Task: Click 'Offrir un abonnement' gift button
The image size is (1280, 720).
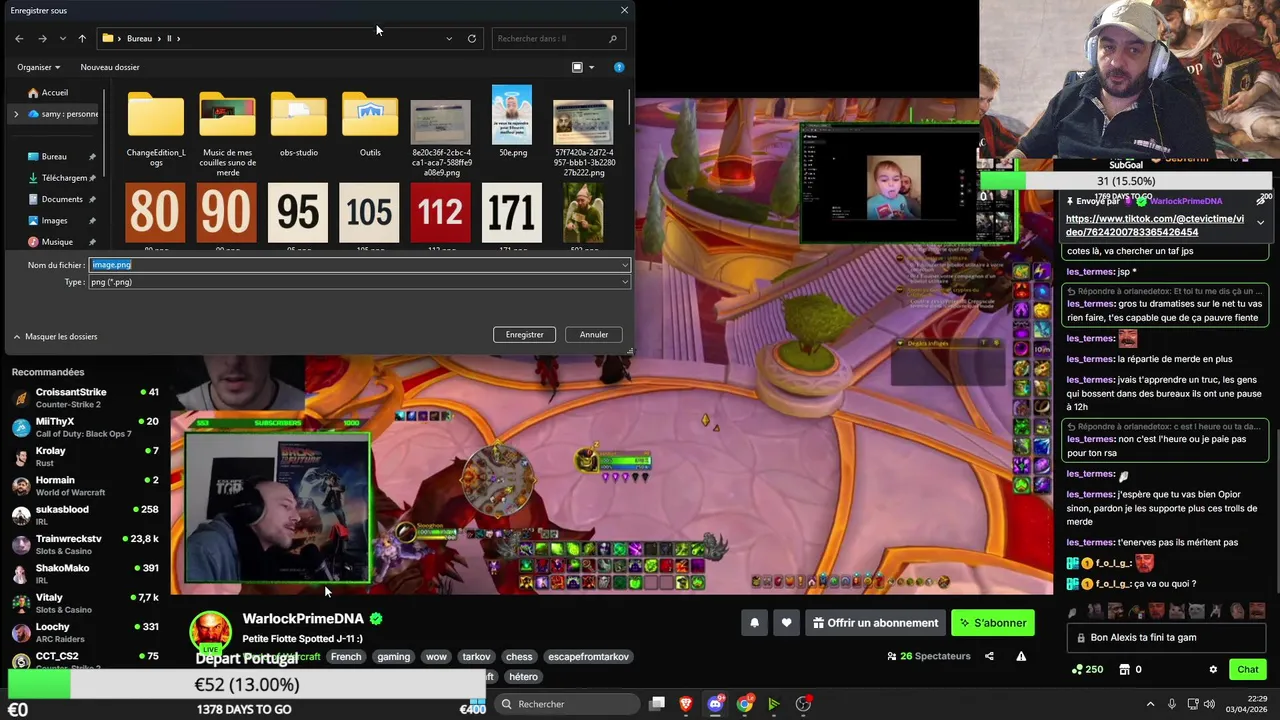Action: click(x=876, y=623)
